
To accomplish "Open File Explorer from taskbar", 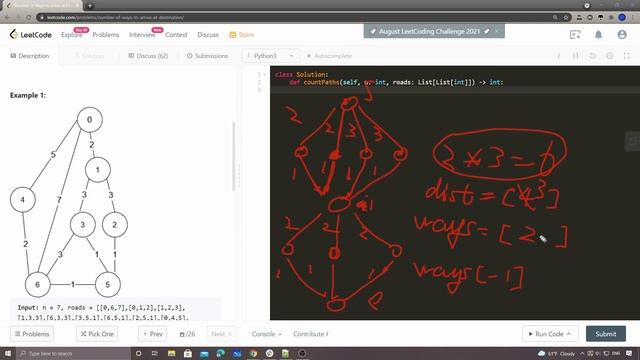I will pyautogui.click(x=171, y=353).
